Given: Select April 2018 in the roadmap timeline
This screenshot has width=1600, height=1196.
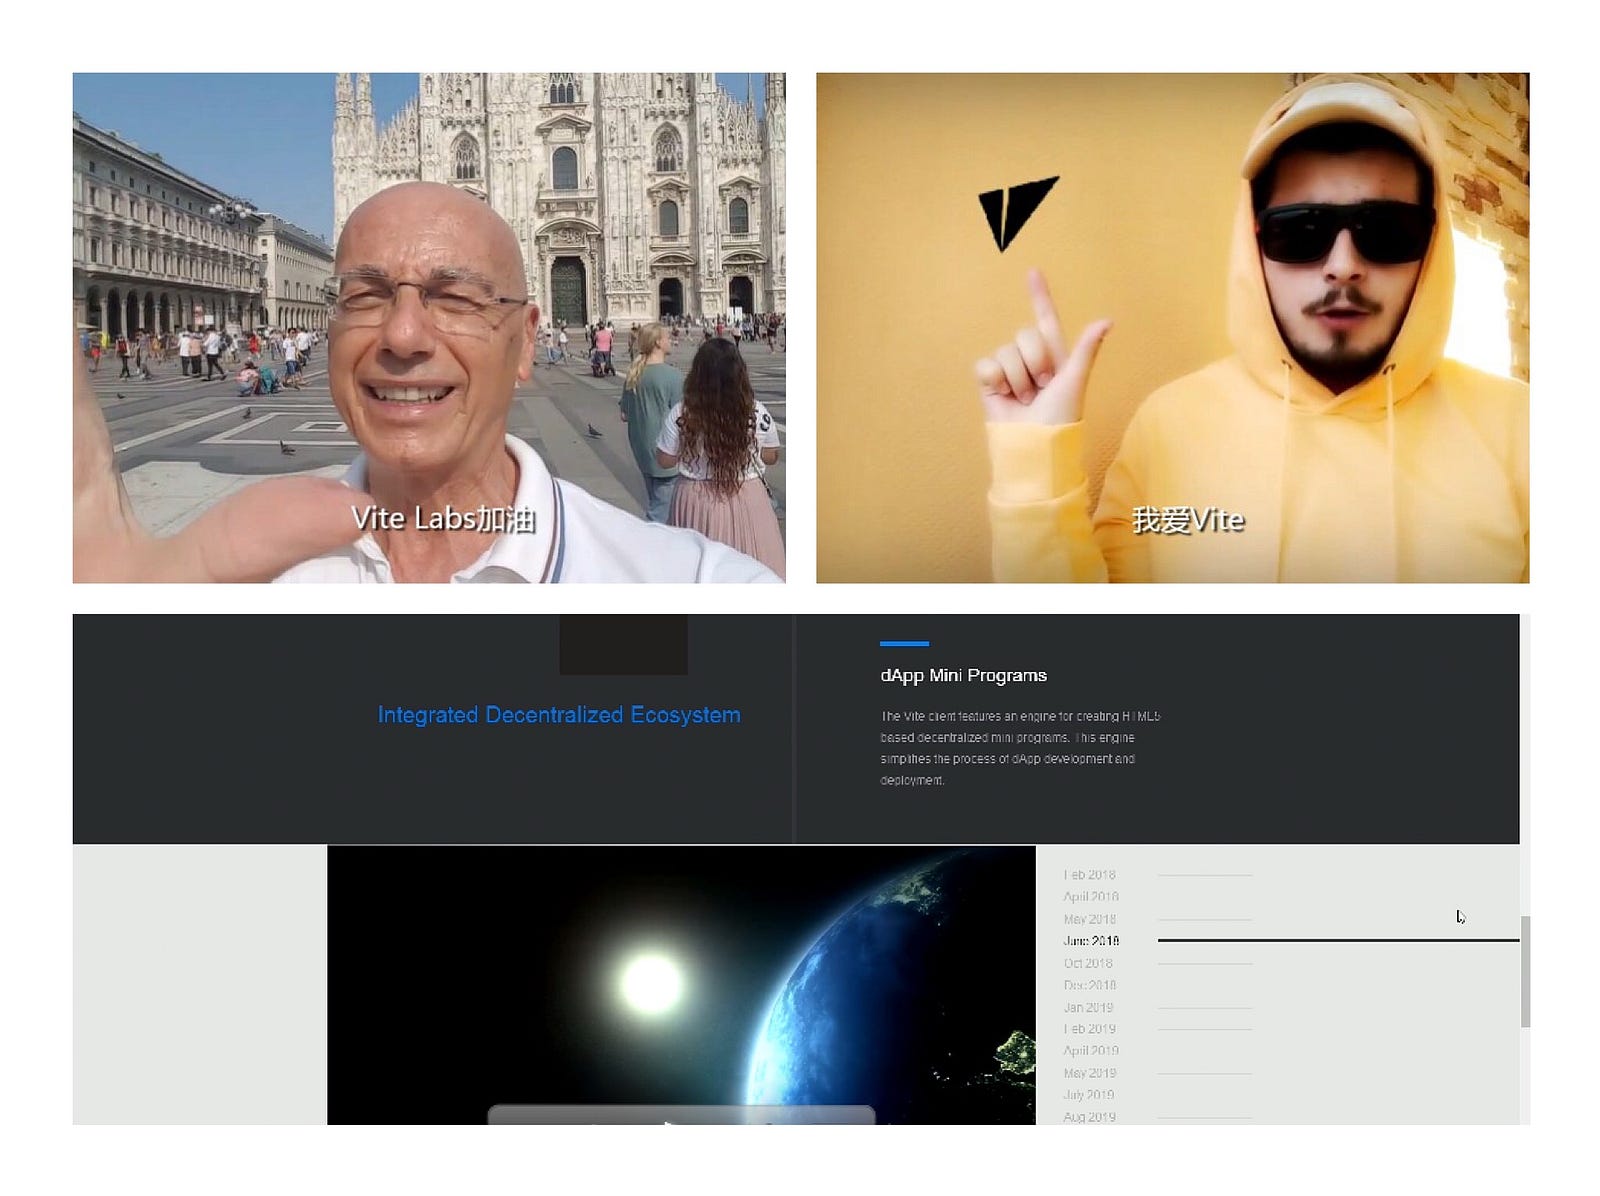Looking at the screenshot, I should [x=1091, y=897].
